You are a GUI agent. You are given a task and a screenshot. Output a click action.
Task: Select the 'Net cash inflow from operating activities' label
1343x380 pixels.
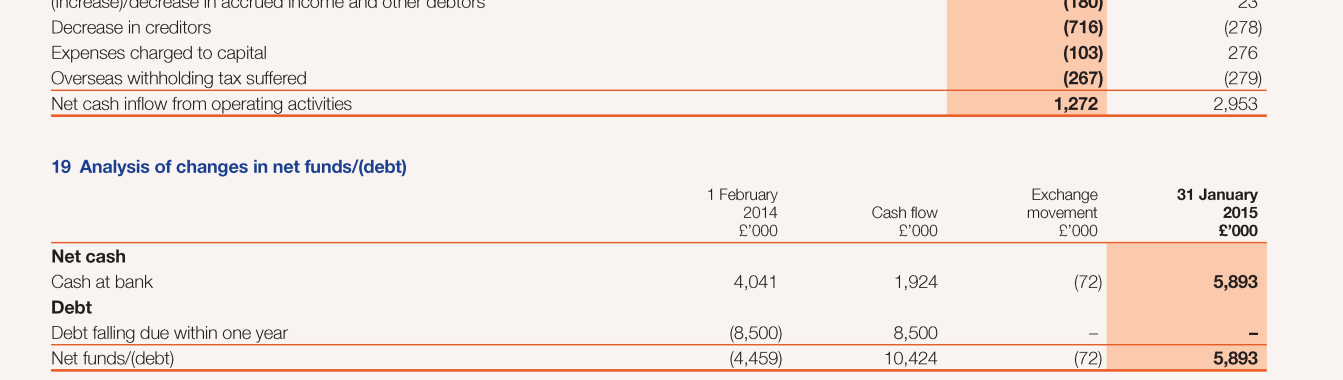coord(201,103)
